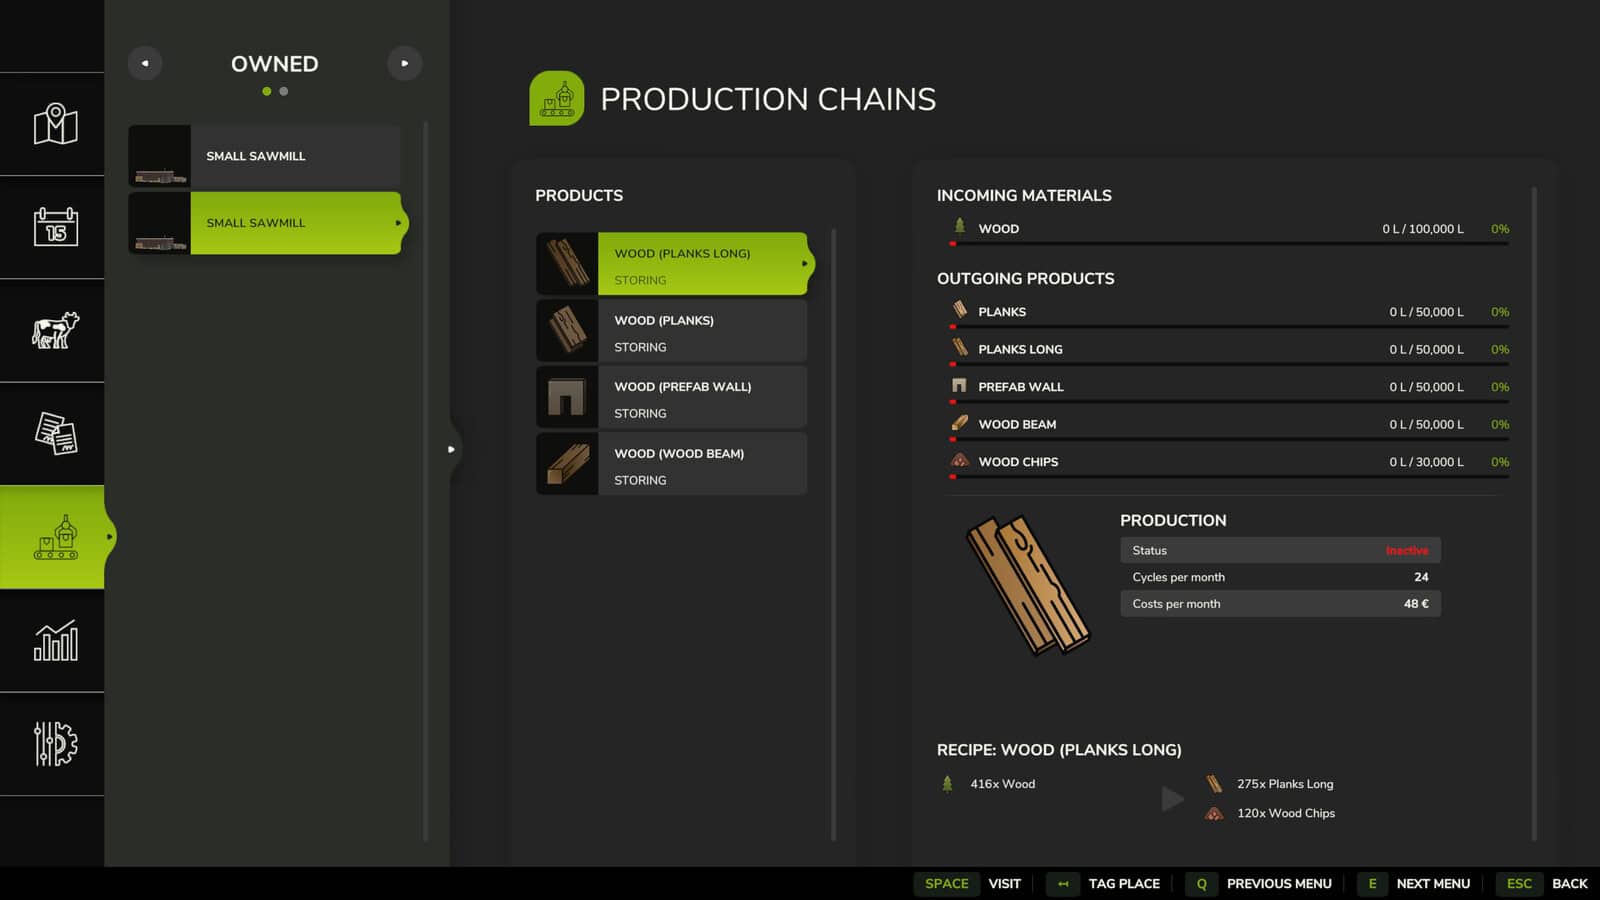Click the Wood (Prefab Wall) product thumbnail
Screen dimensions: 1600x900
click(567, 397)
